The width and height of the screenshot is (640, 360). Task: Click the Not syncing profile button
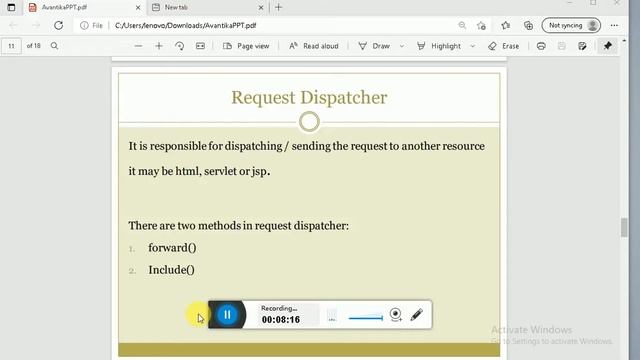point(571,25)
